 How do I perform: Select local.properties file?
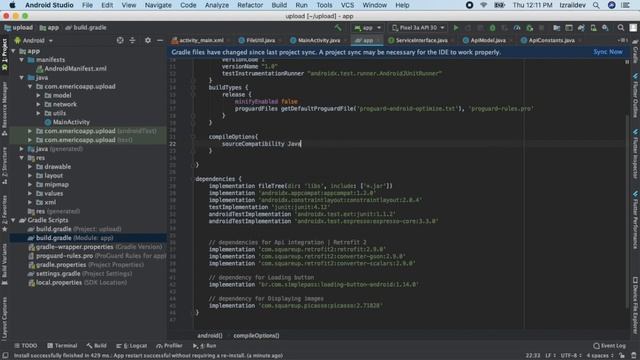tap(77, 282)
